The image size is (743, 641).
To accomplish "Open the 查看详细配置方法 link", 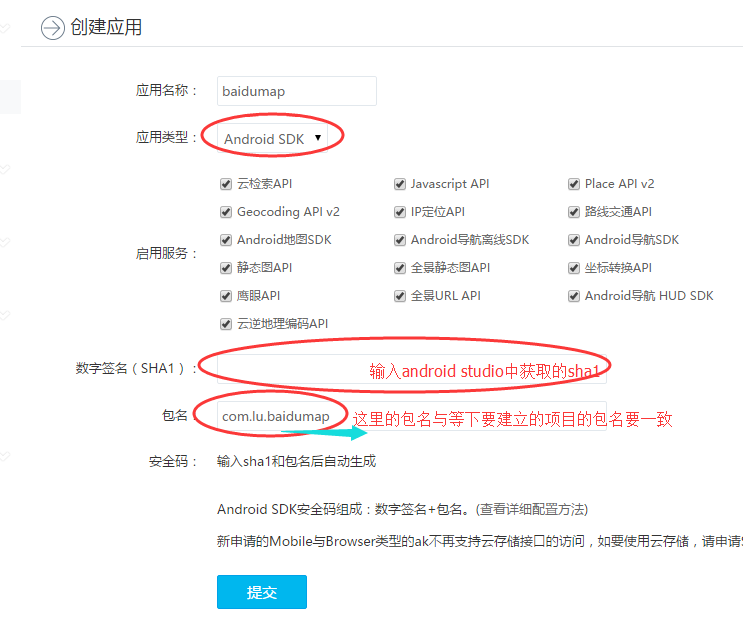I will [532, 509].
